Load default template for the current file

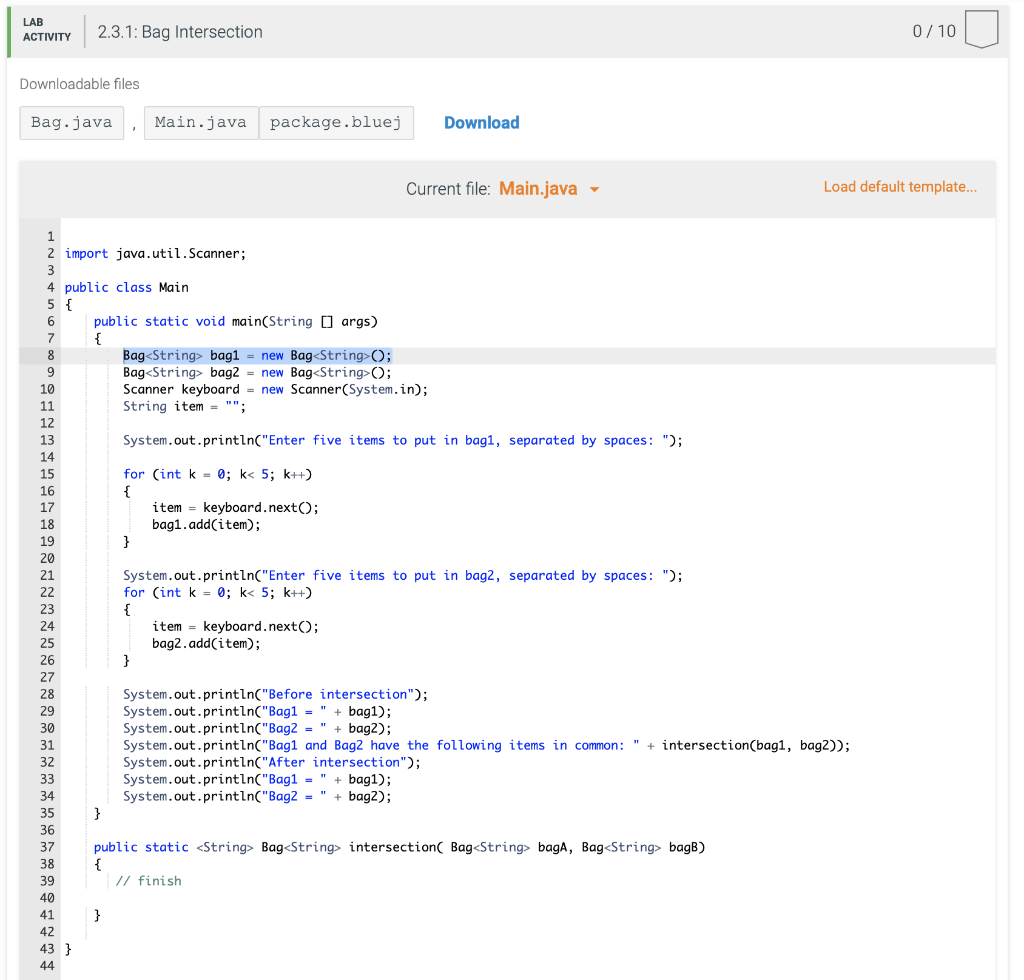[x=899, y=186]
